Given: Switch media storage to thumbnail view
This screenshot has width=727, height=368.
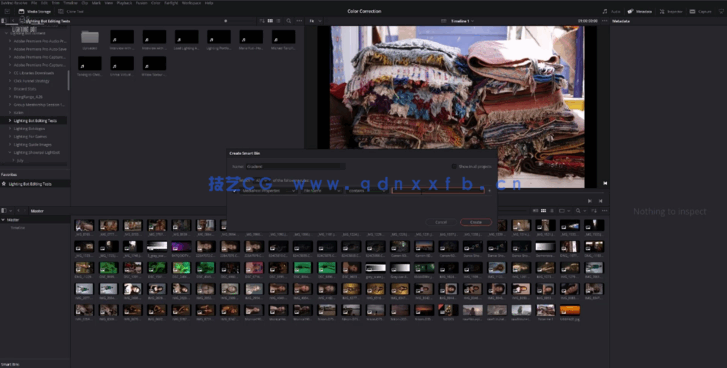Looking at the screenshot, I should click(270, 21).
